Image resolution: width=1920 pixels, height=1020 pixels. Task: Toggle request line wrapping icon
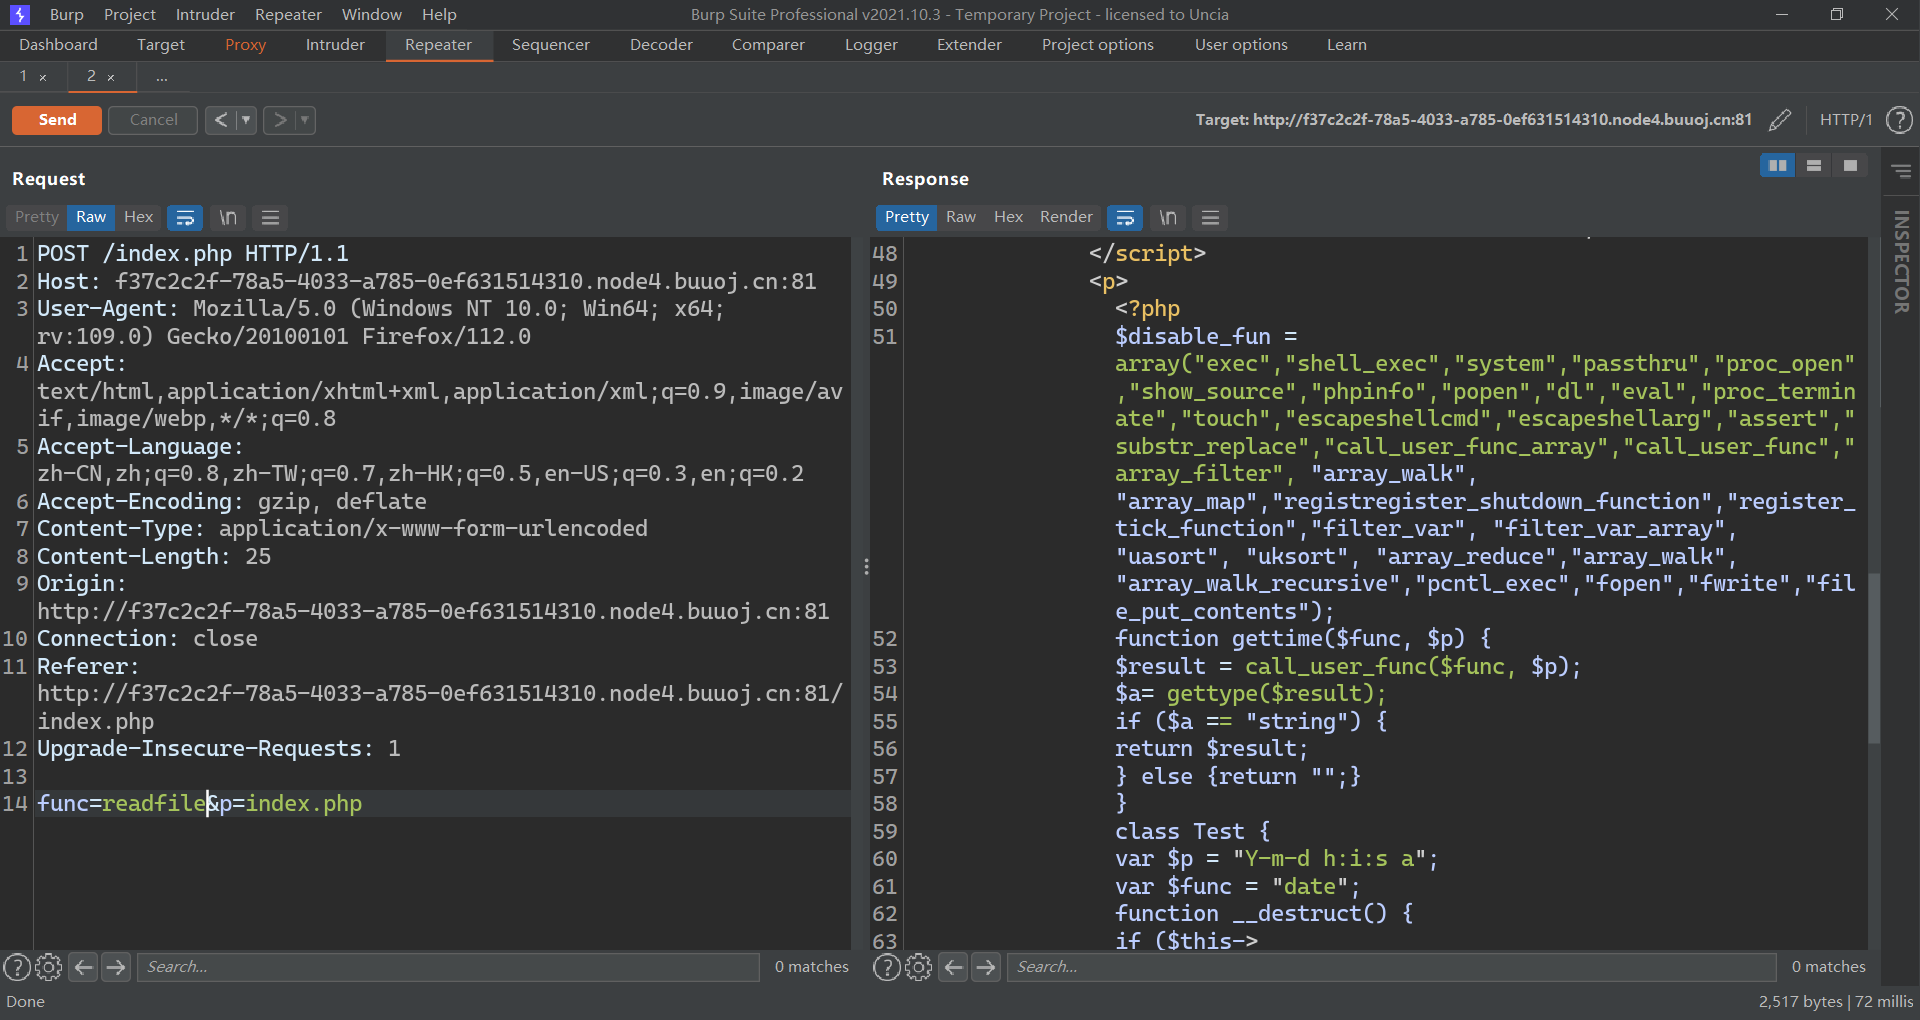tap(185, 218)
